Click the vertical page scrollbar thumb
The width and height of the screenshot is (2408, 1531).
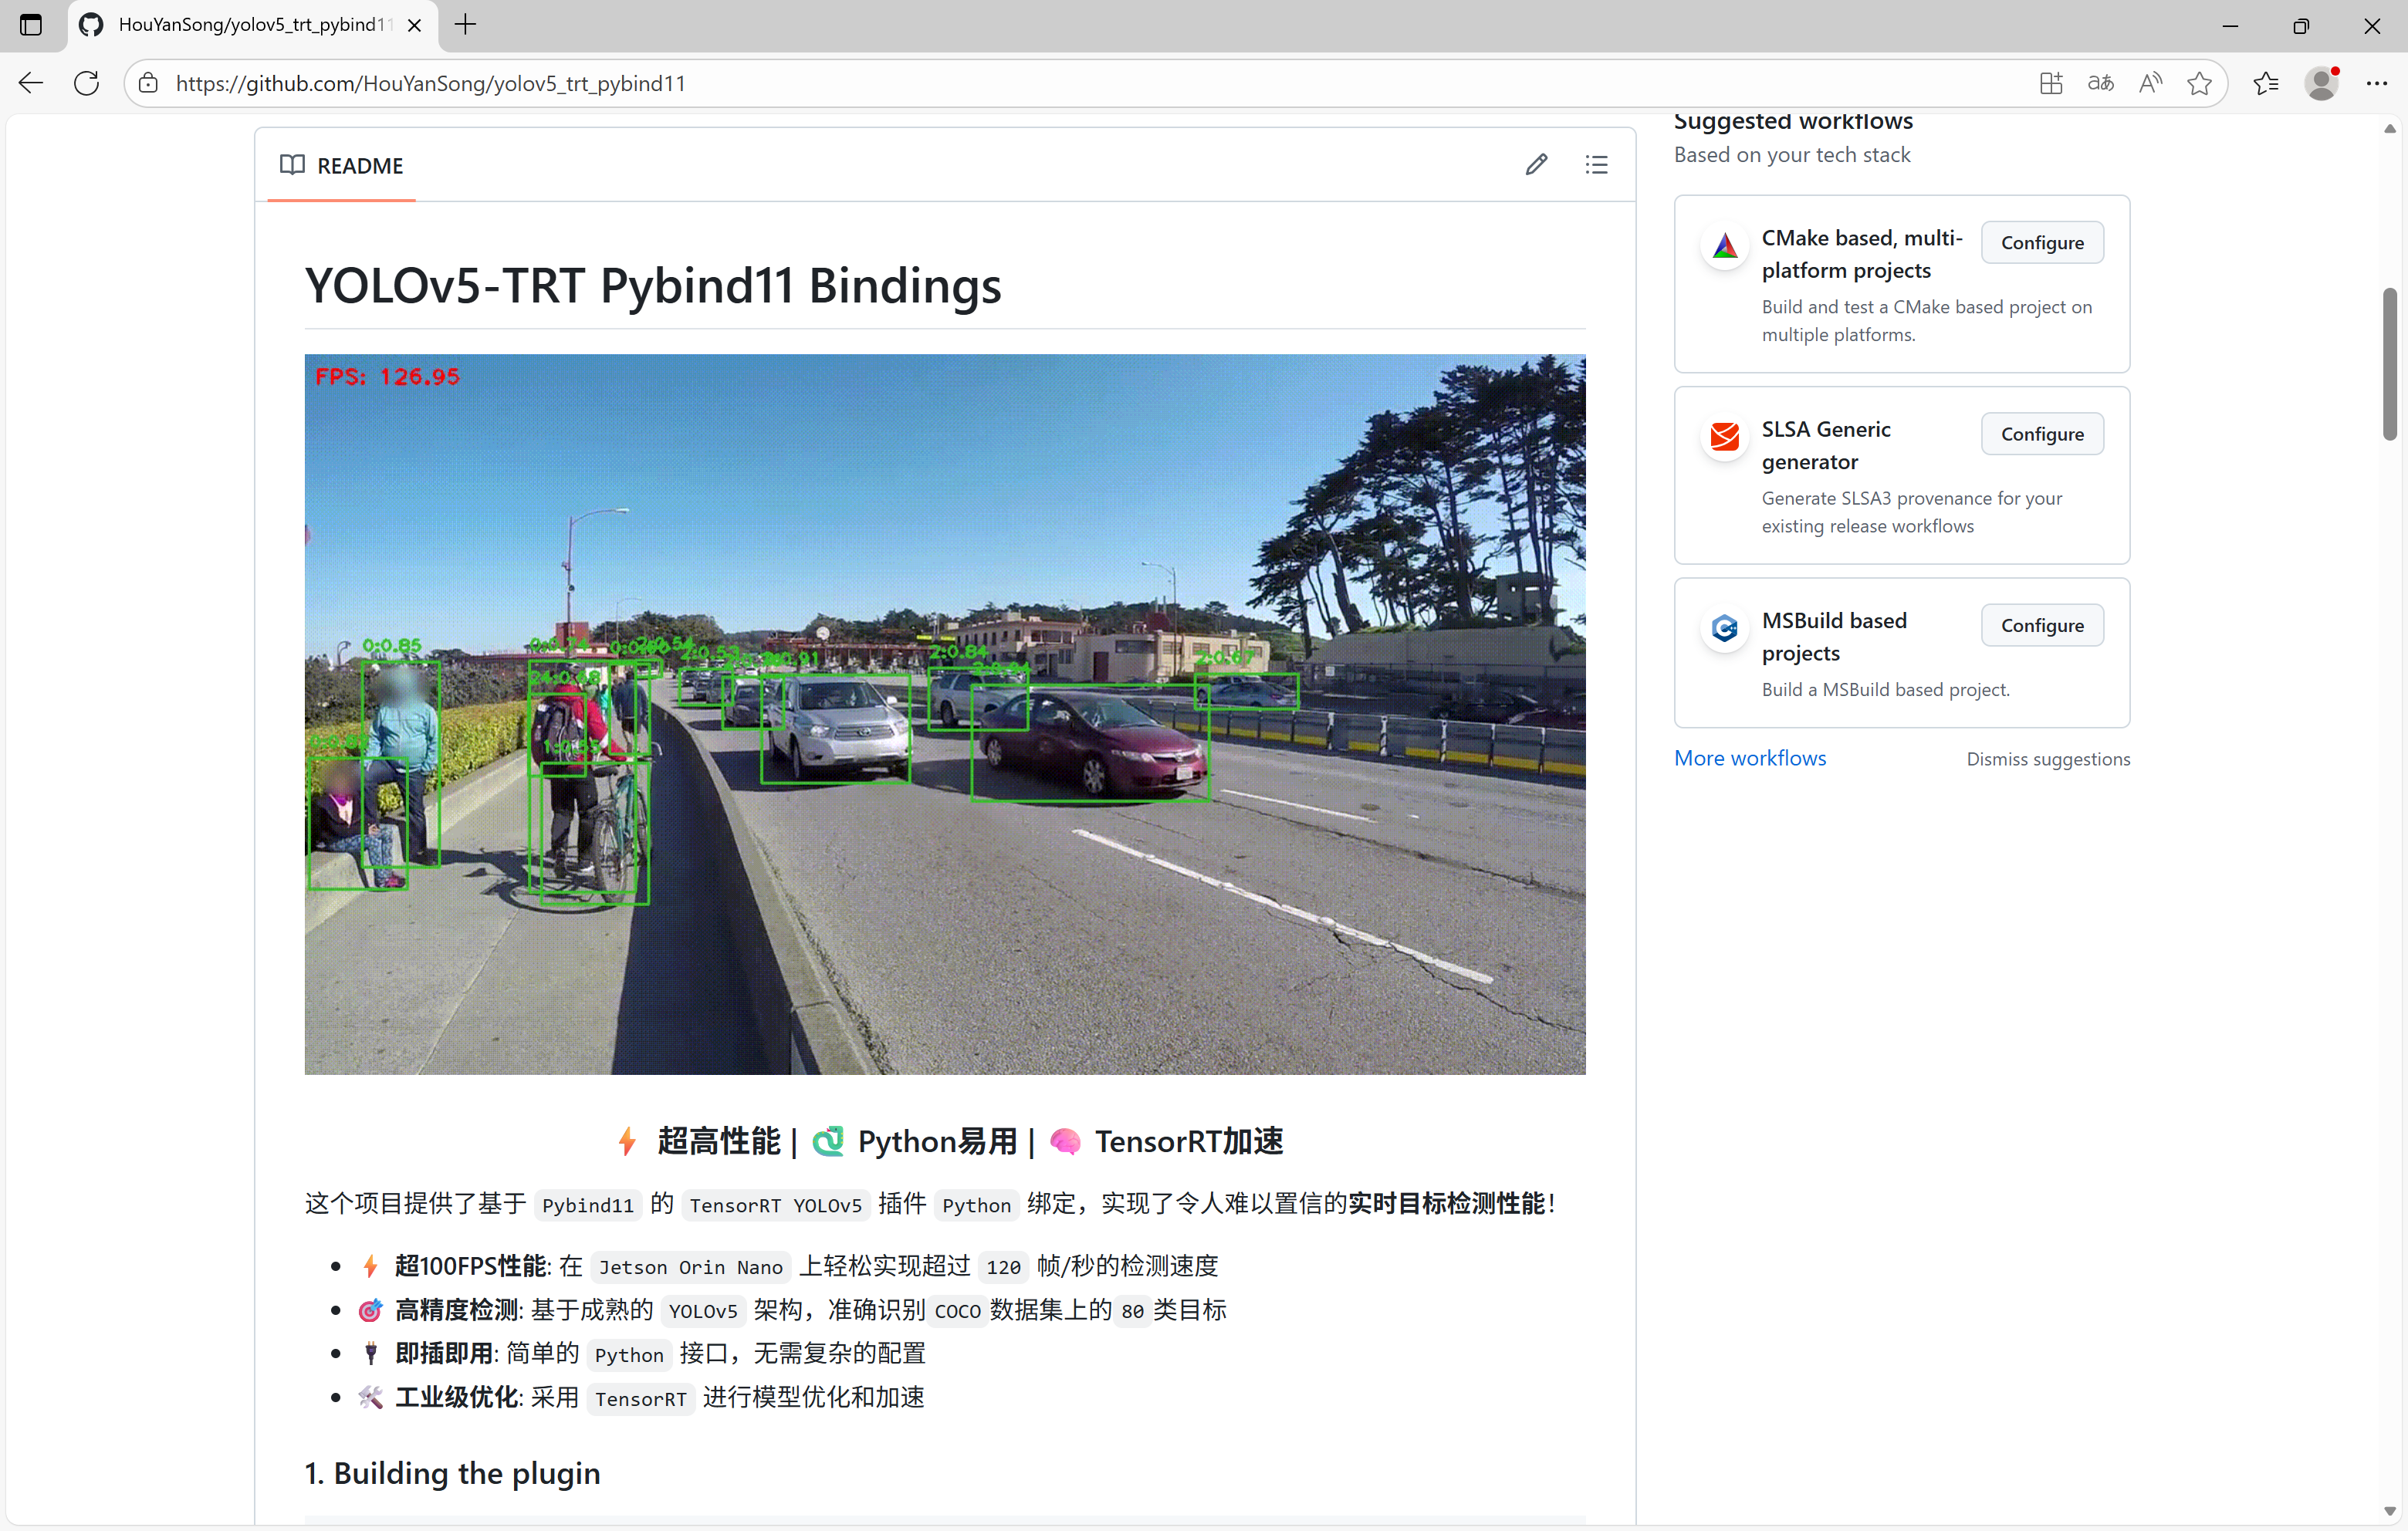click(x=2389, y=365)
